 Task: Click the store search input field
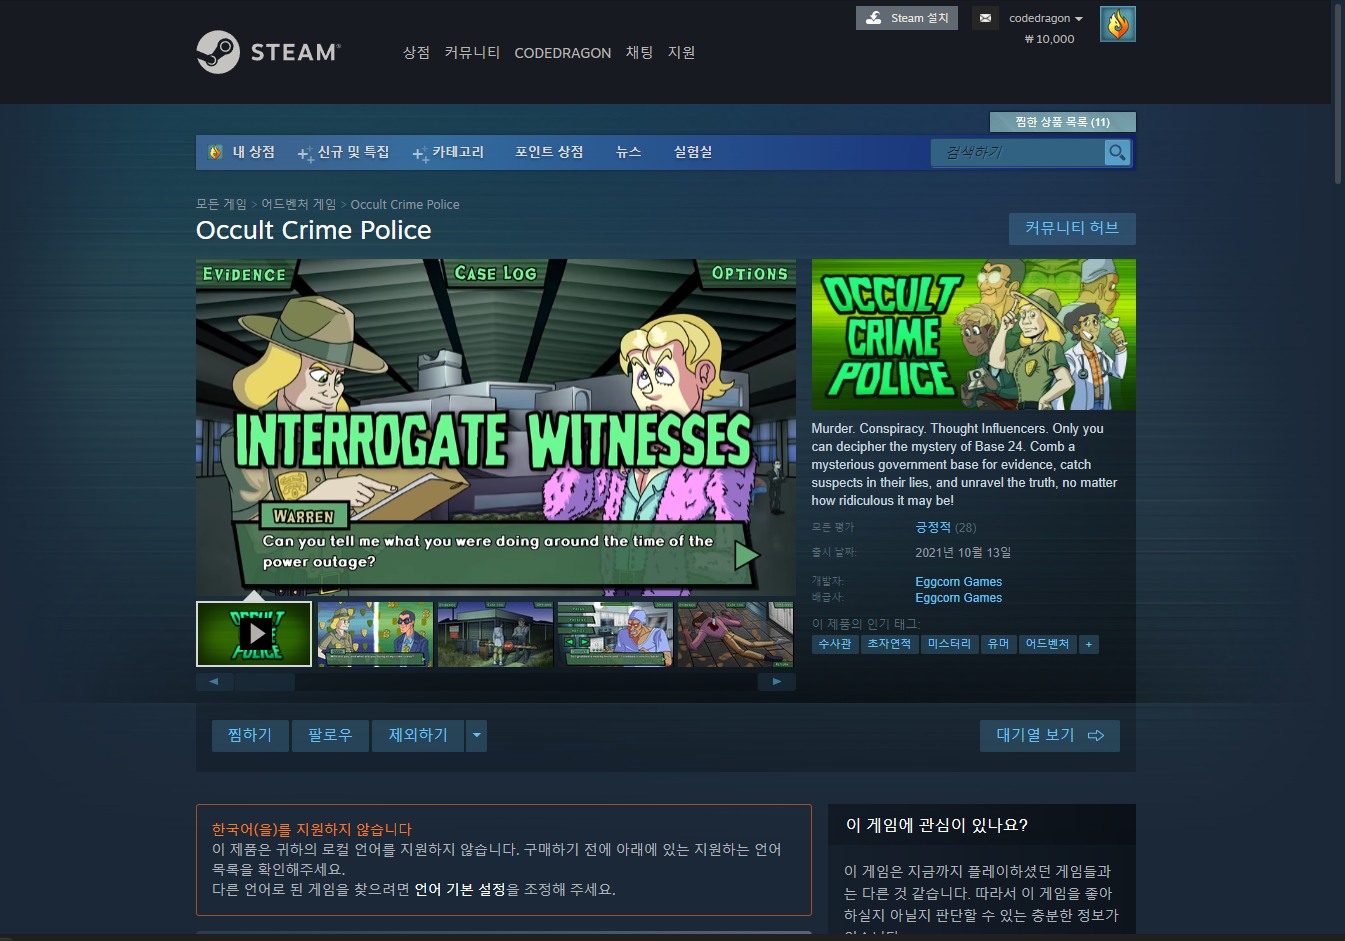coord(1018,152)
